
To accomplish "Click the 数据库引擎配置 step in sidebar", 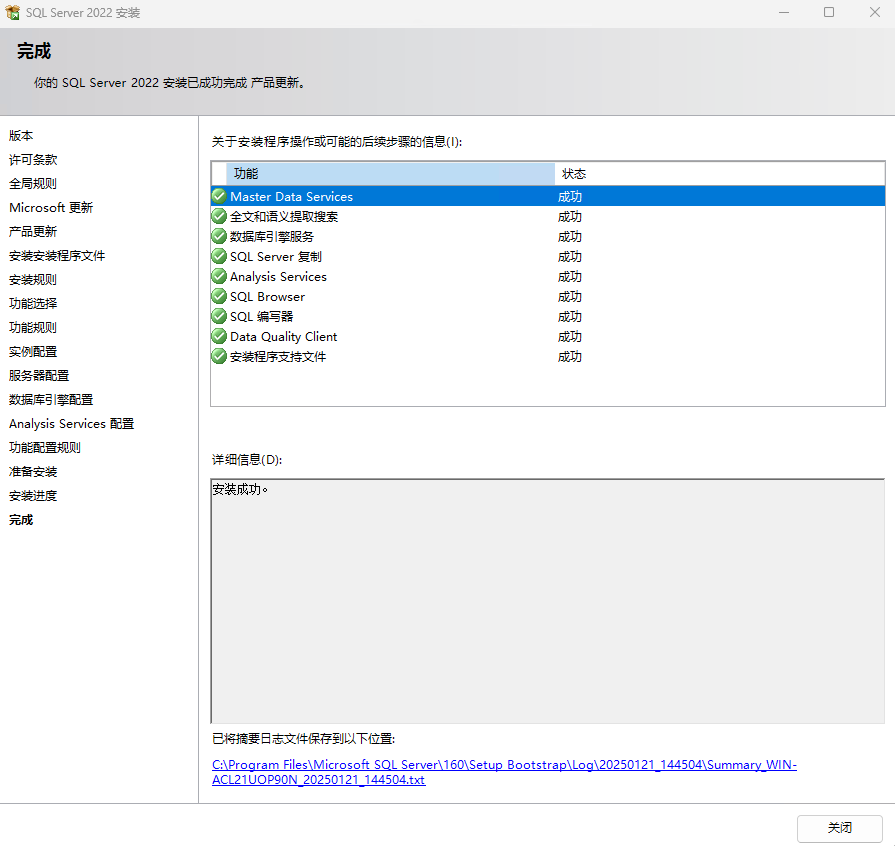I will tap(51, 399).
